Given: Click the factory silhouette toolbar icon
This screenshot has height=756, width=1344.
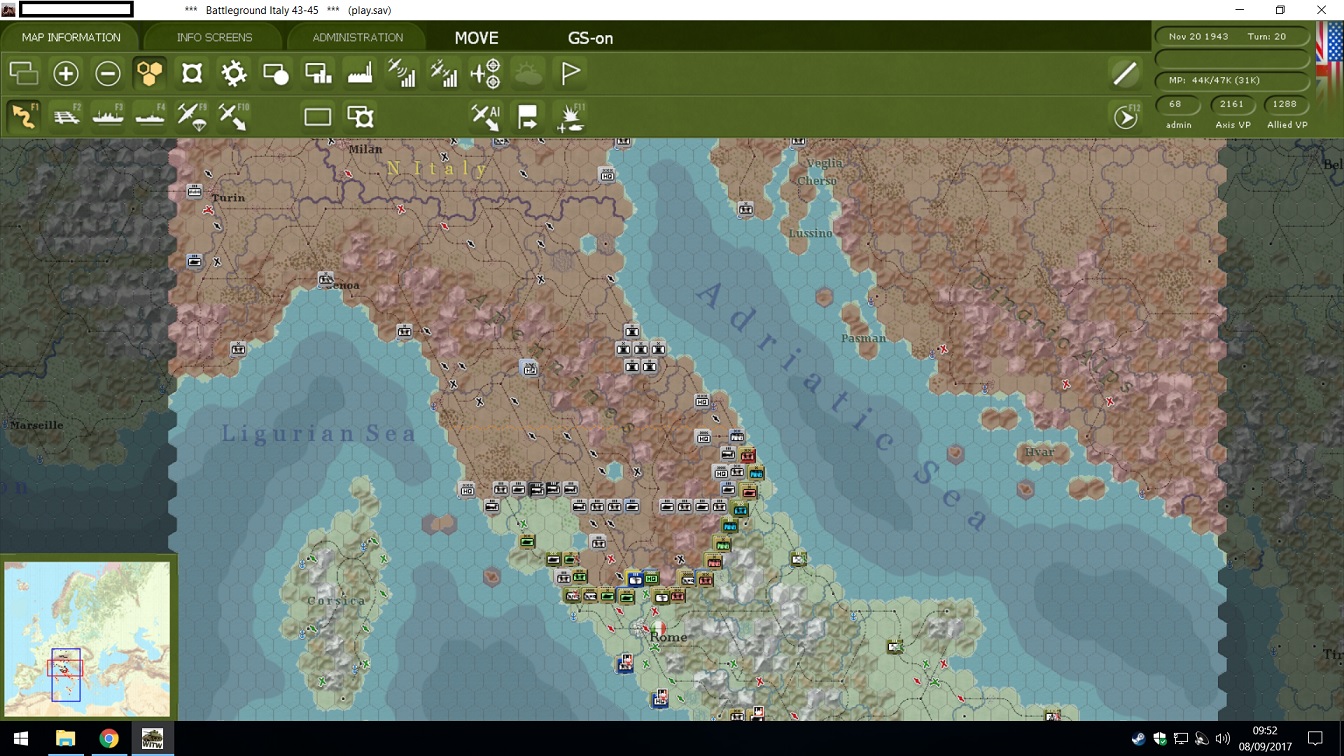Looking at the screenshot, I should (x=360, y=73).
